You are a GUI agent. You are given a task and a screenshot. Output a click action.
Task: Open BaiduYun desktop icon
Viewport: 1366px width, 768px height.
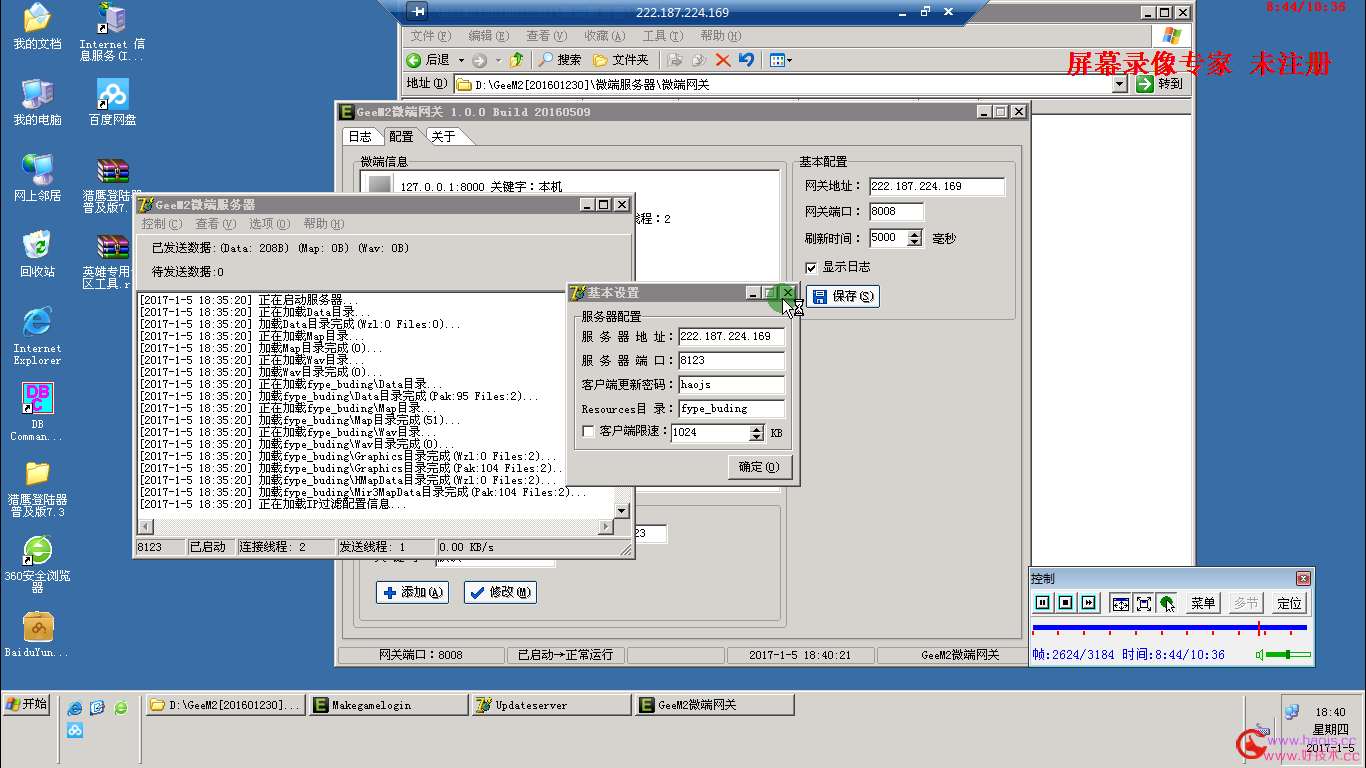click(x=37, y=634)
